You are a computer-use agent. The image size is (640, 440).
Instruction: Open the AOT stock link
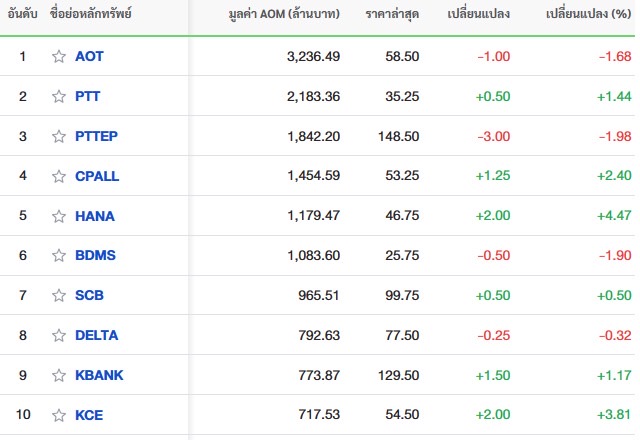(x=89, y=56)
